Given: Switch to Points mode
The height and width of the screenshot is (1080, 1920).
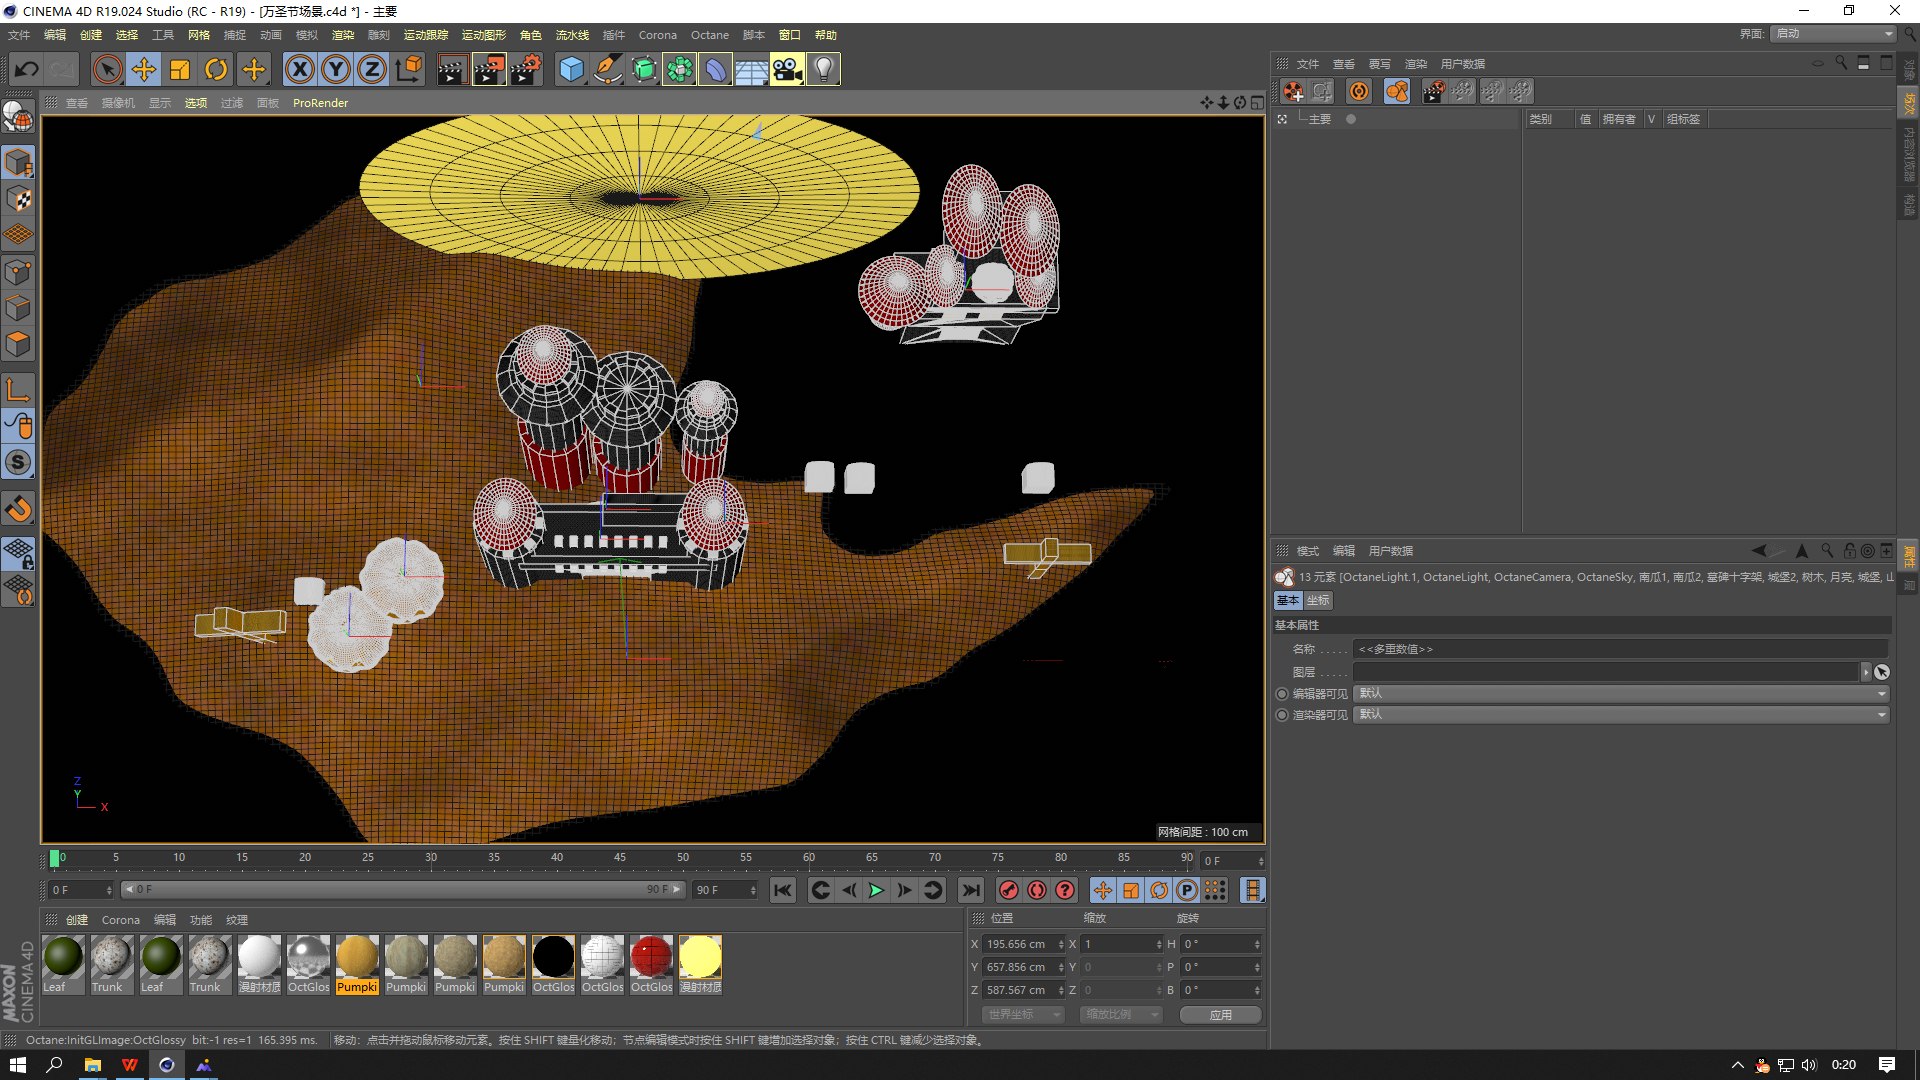Looking at the screenshot, I should (x=18, y=272).
